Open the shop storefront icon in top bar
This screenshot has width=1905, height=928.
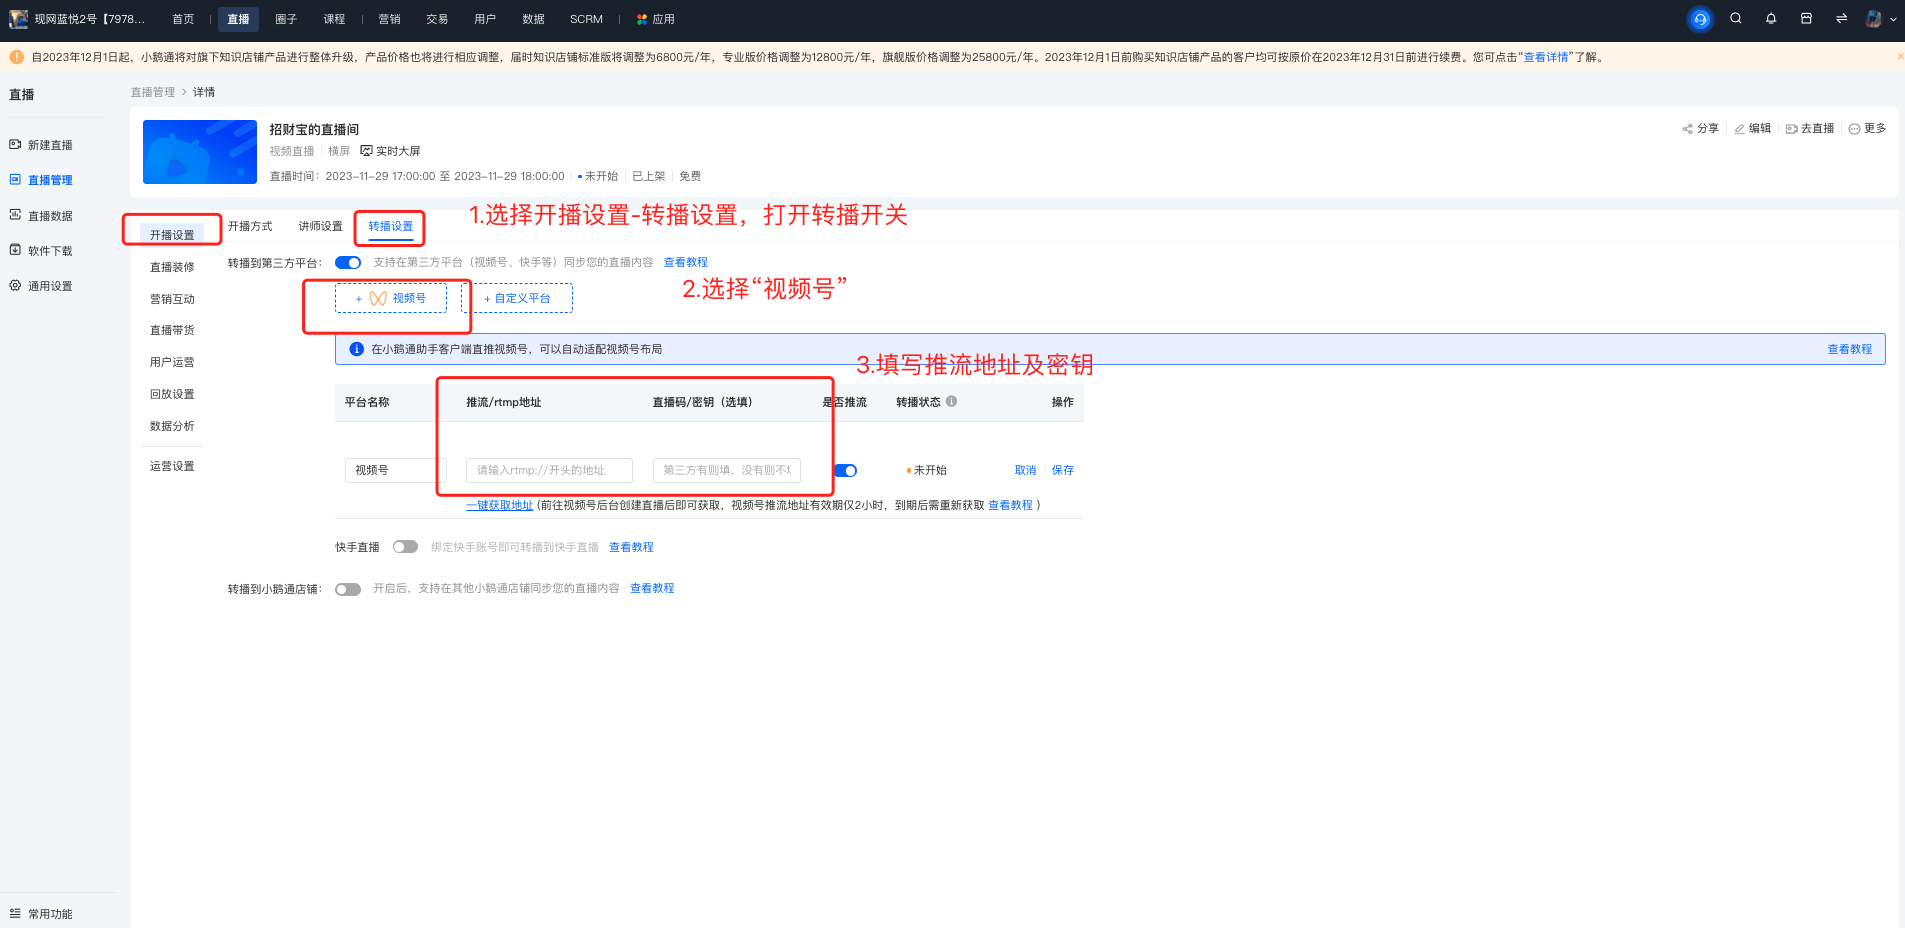(1806, 19)
